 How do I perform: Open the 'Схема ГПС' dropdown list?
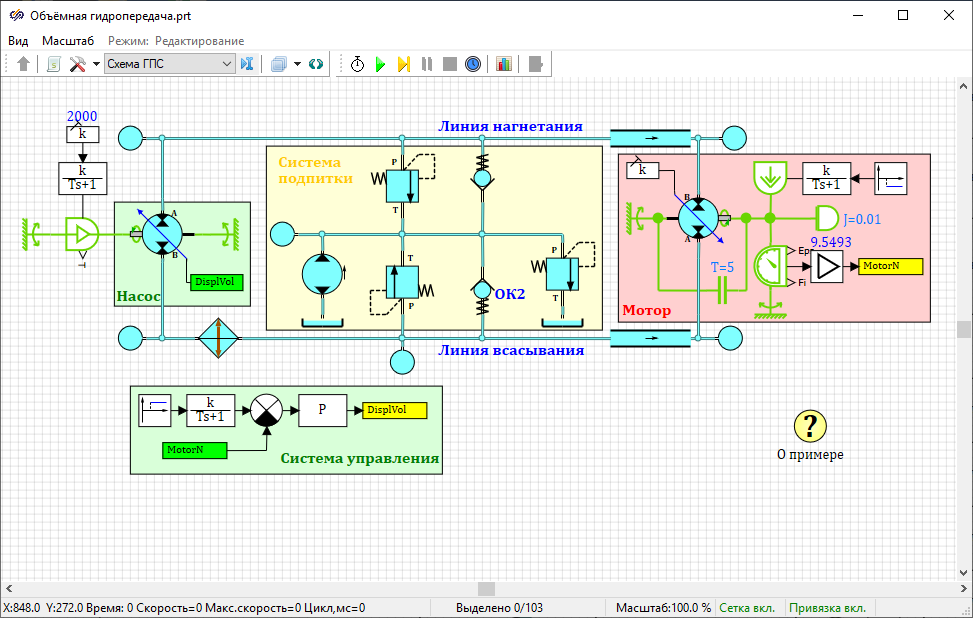(226, 64)
